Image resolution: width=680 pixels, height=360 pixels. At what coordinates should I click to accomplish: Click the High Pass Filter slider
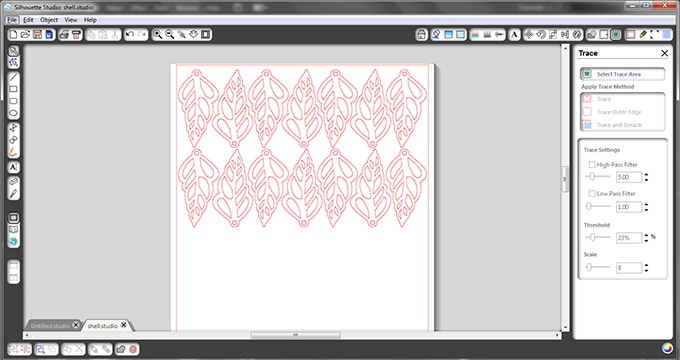click(x=598, y=177)
